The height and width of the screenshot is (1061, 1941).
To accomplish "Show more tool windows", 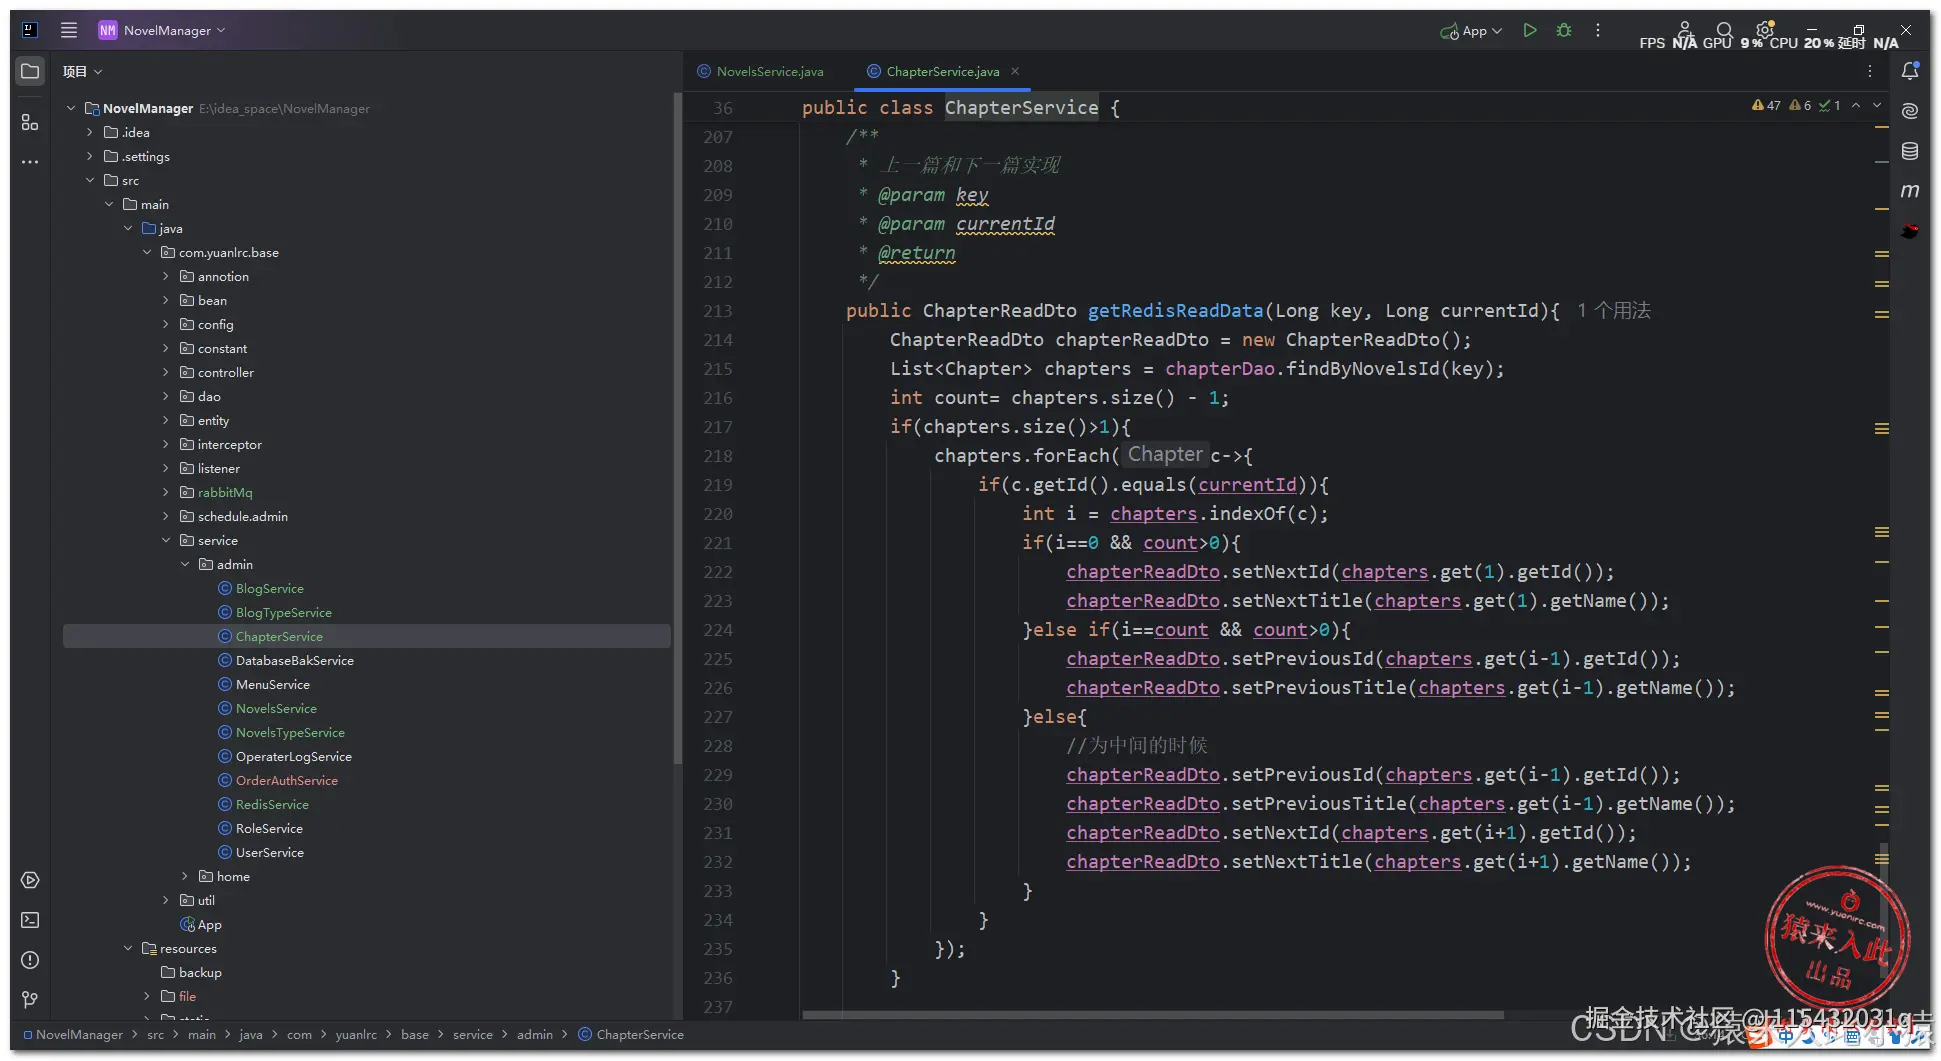I will point(30,161).
